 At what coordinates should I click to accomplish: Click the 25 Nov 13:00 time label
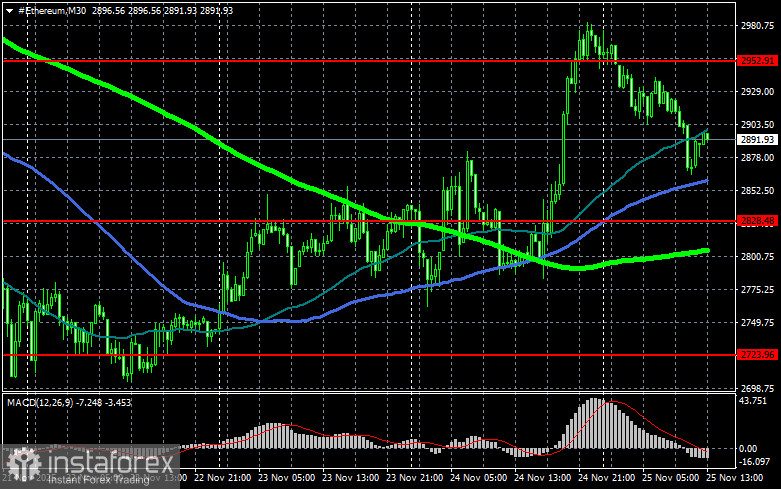pyautogui.click(x=734, y=478)
